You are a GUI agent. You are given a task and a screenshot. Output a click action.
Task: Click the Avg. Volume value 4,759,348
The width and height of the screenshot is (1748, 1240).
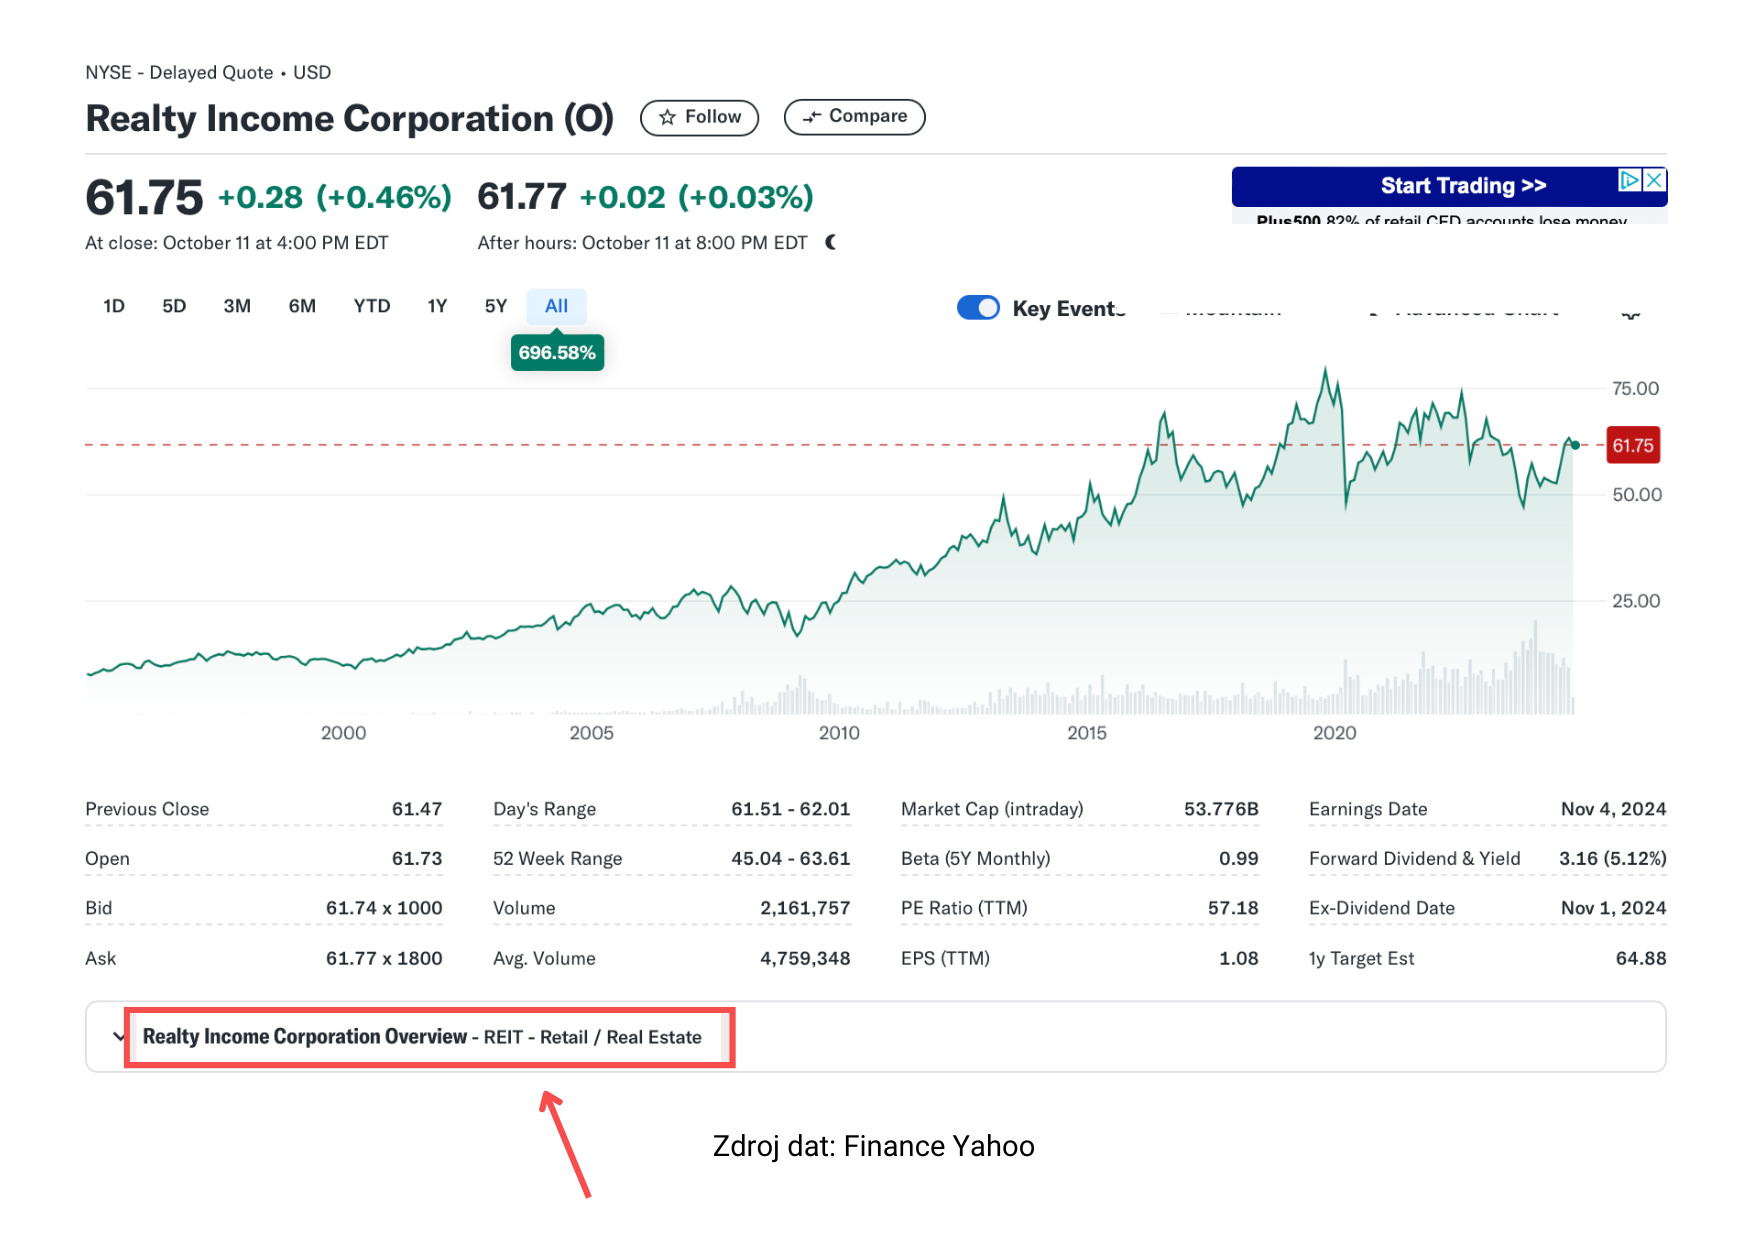pyautogui.click(x=805, y=958)
